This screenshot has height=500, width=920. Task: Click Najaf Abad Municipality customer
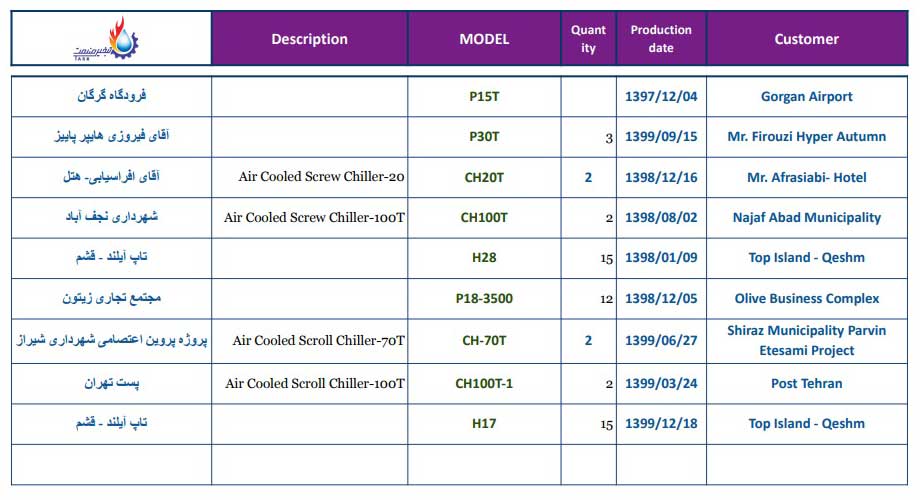coord(807,217)
